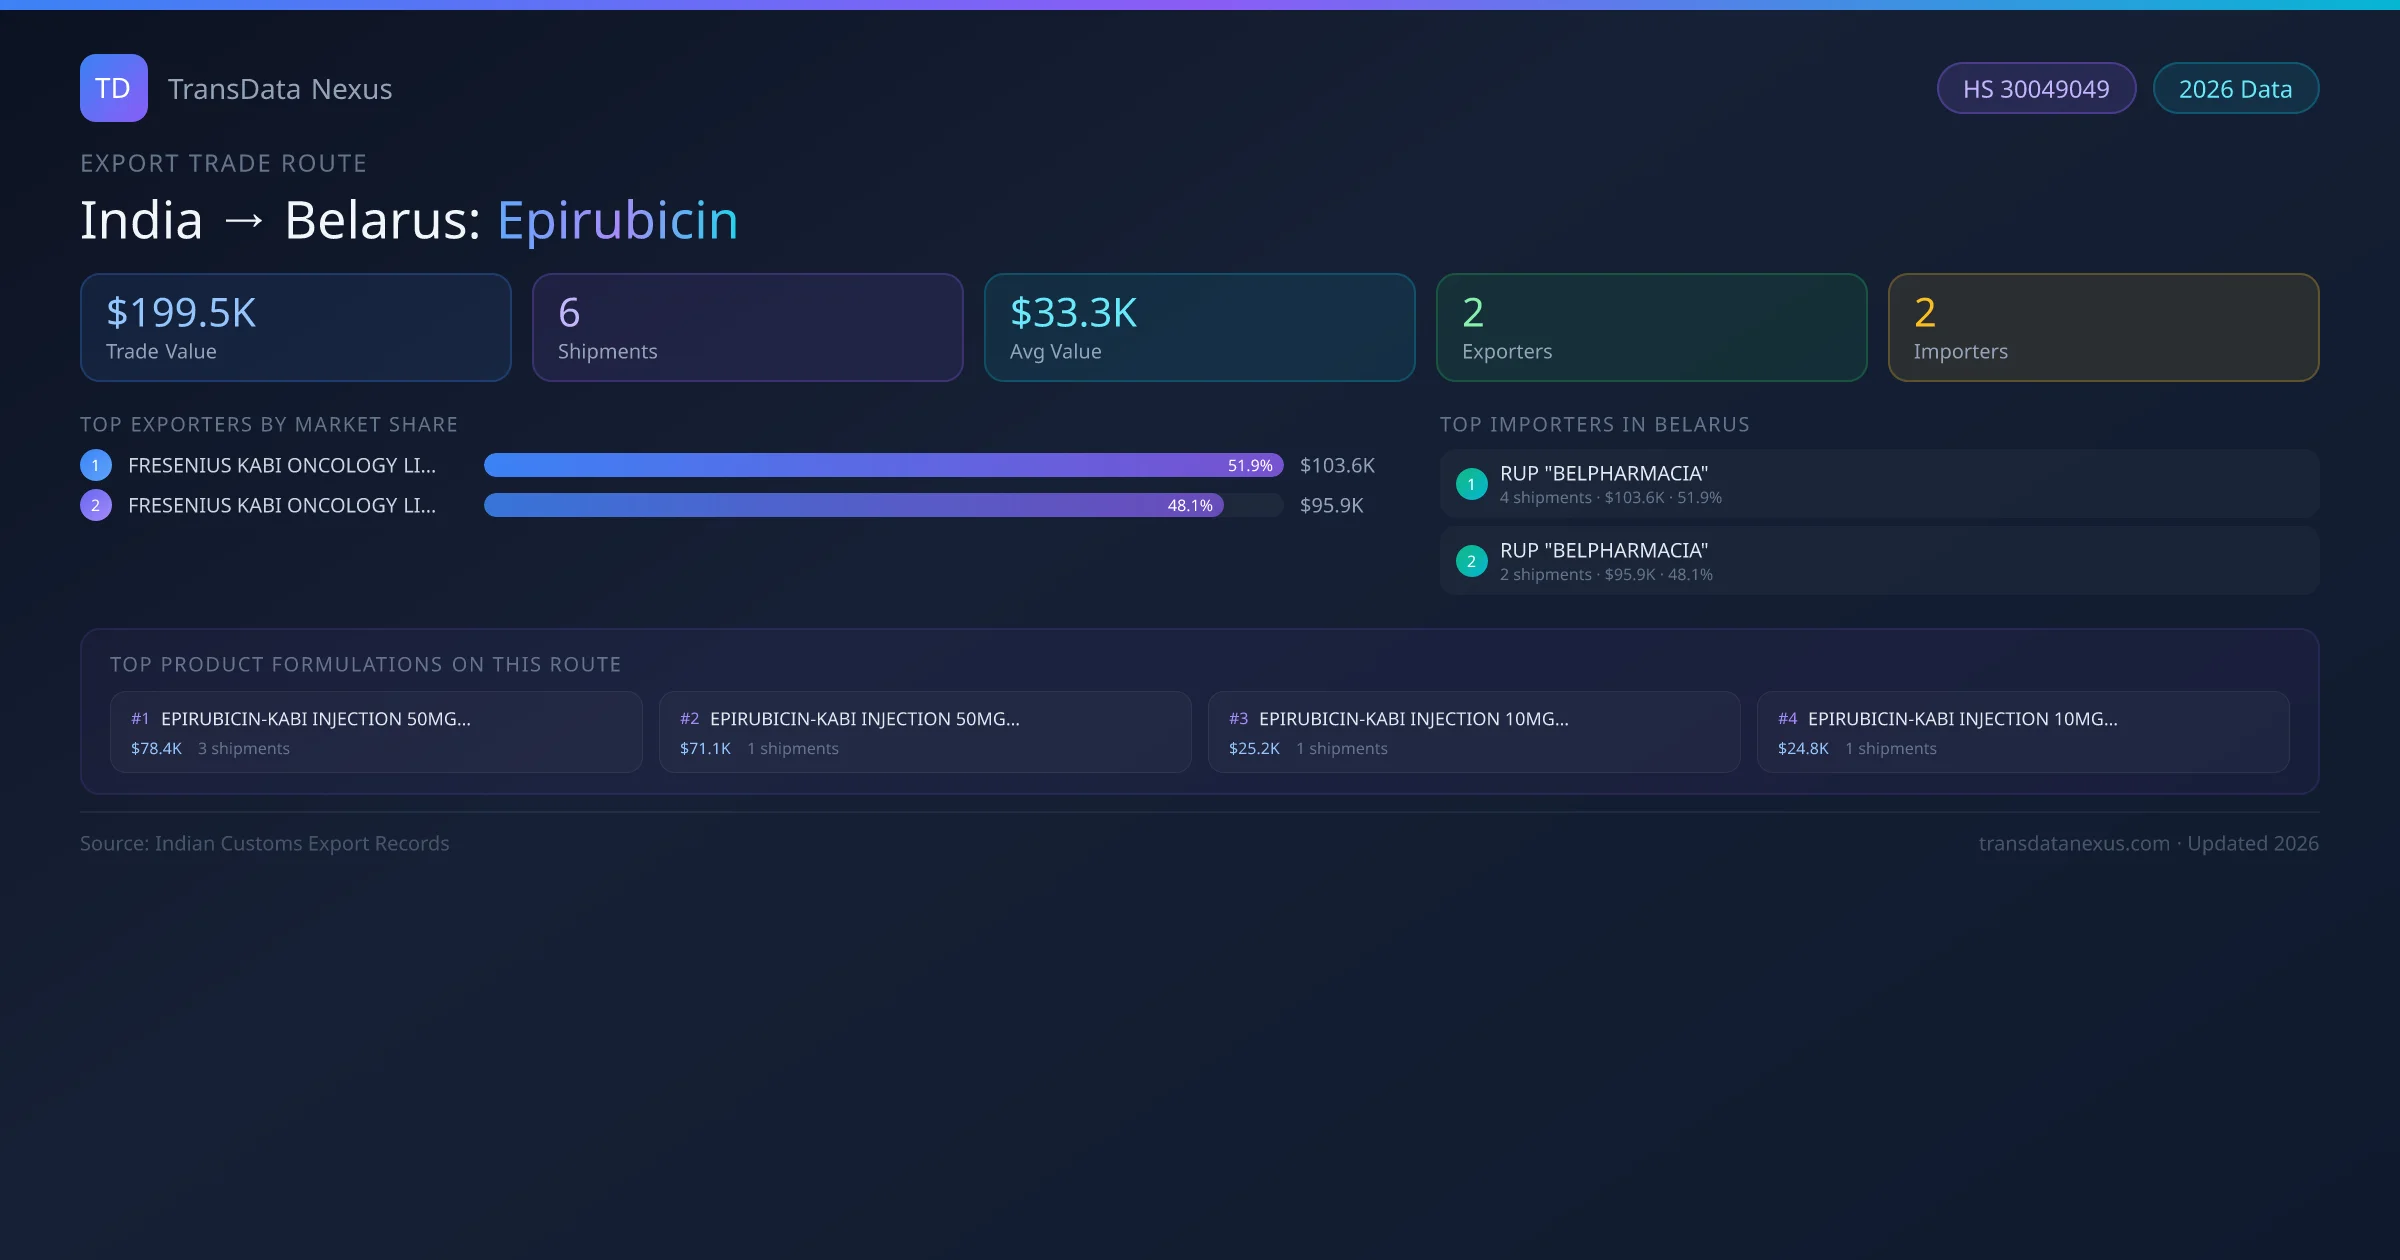Click the 48.1% market share bar
This screenshot has height=1260, width=2400.
tap(852, 505)
